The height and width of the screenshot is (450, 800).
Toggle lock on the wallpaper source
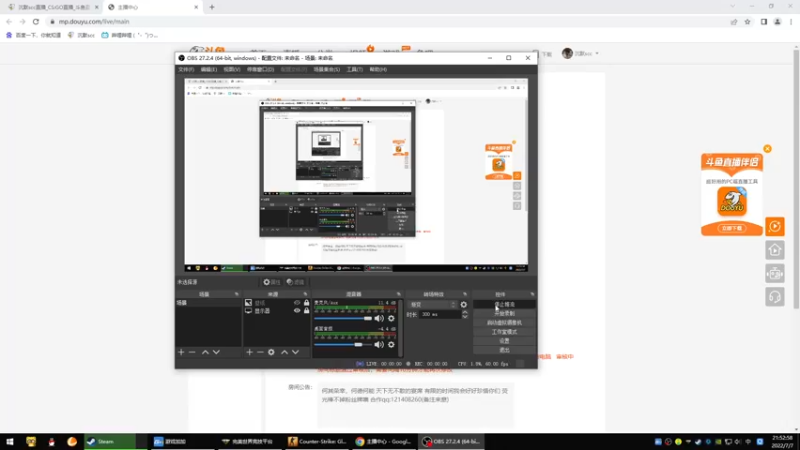coord(306,303)
